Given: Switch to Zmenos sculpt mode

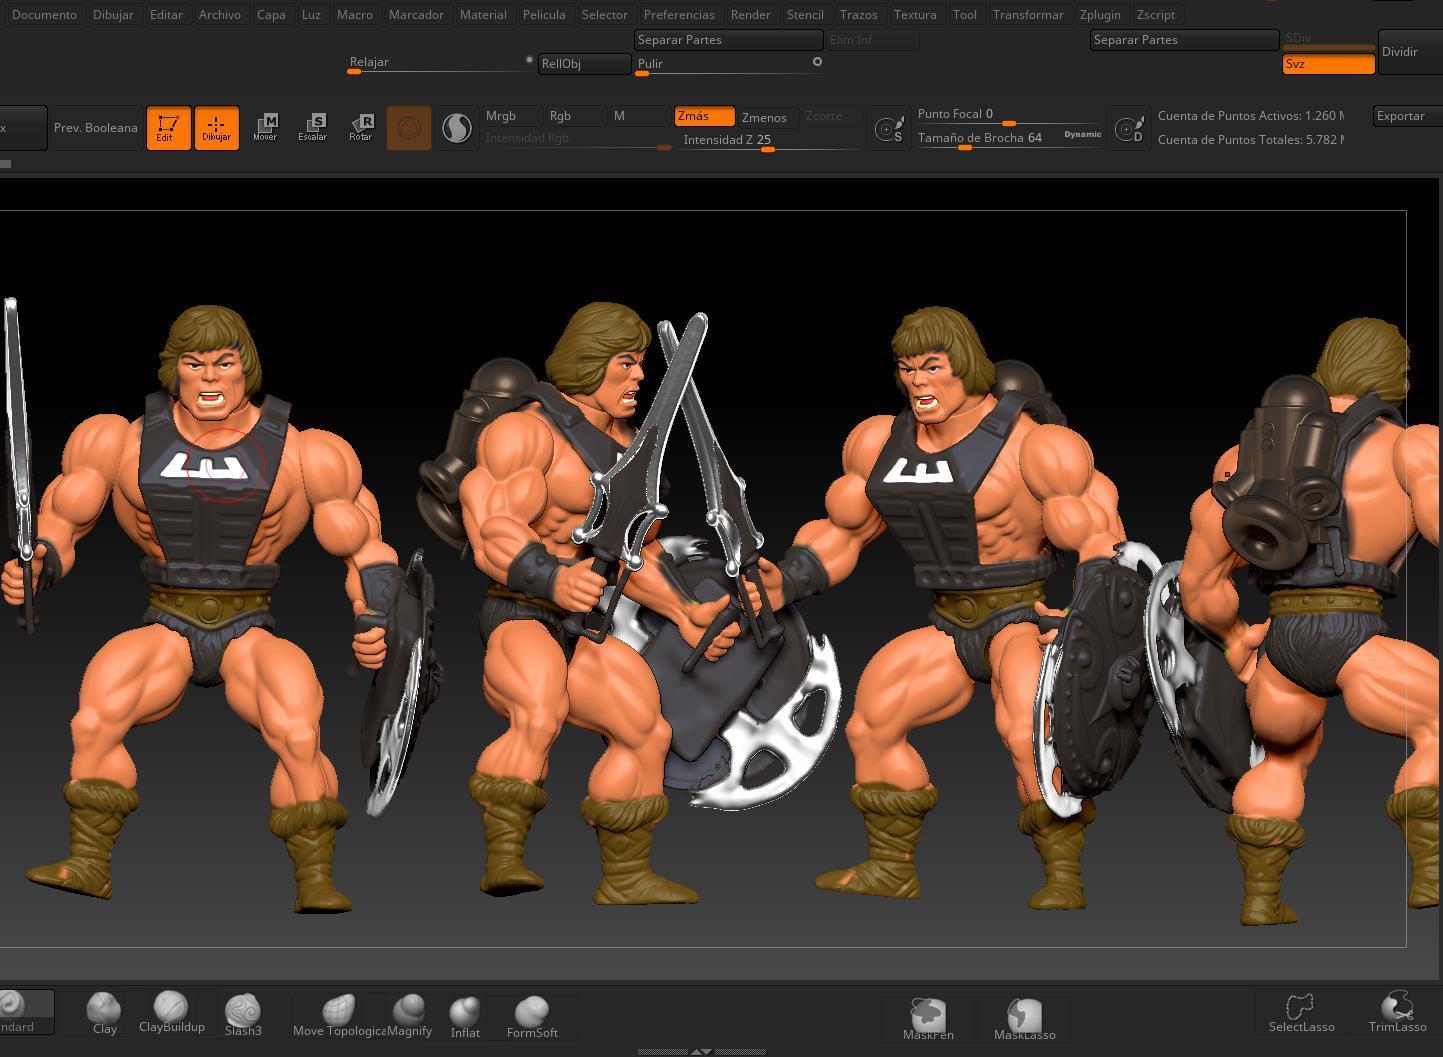Looking at the screenshot, I should click(767, 117).
